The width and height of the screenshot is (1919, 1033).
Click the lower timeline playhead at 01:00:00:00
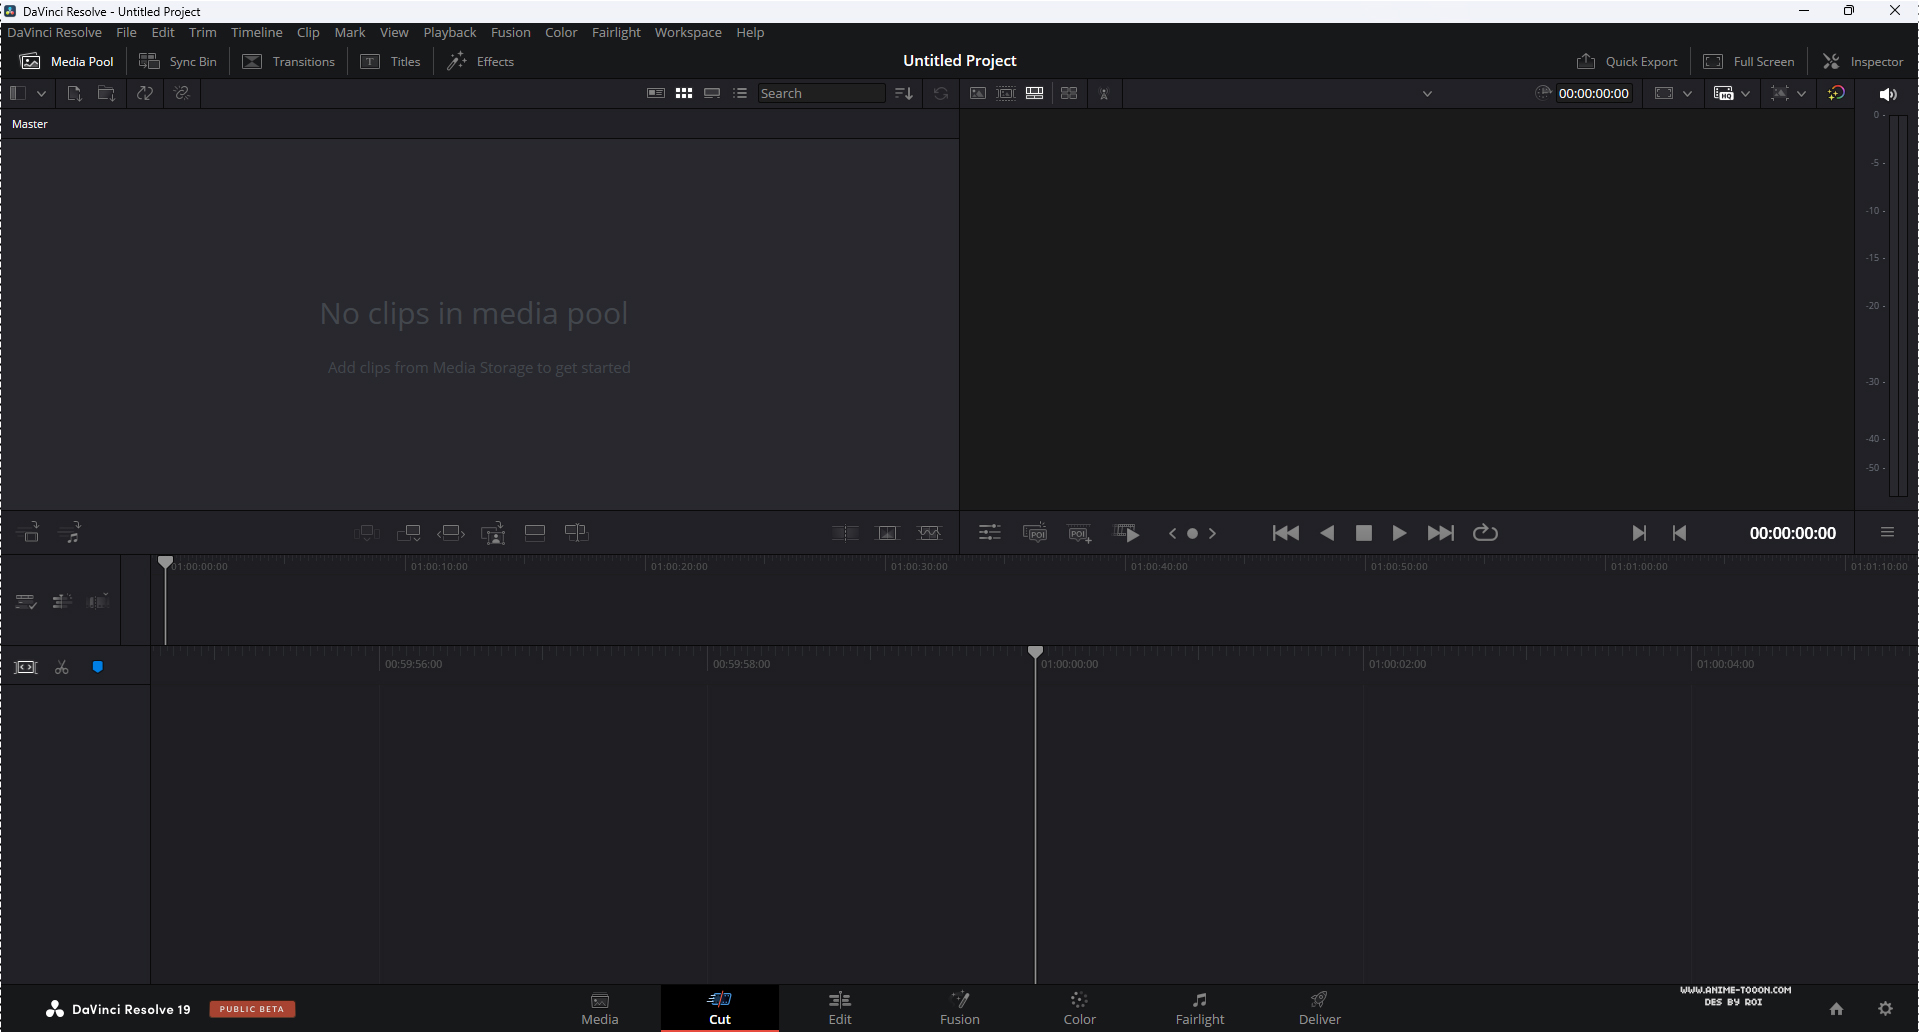point(1035,653)
